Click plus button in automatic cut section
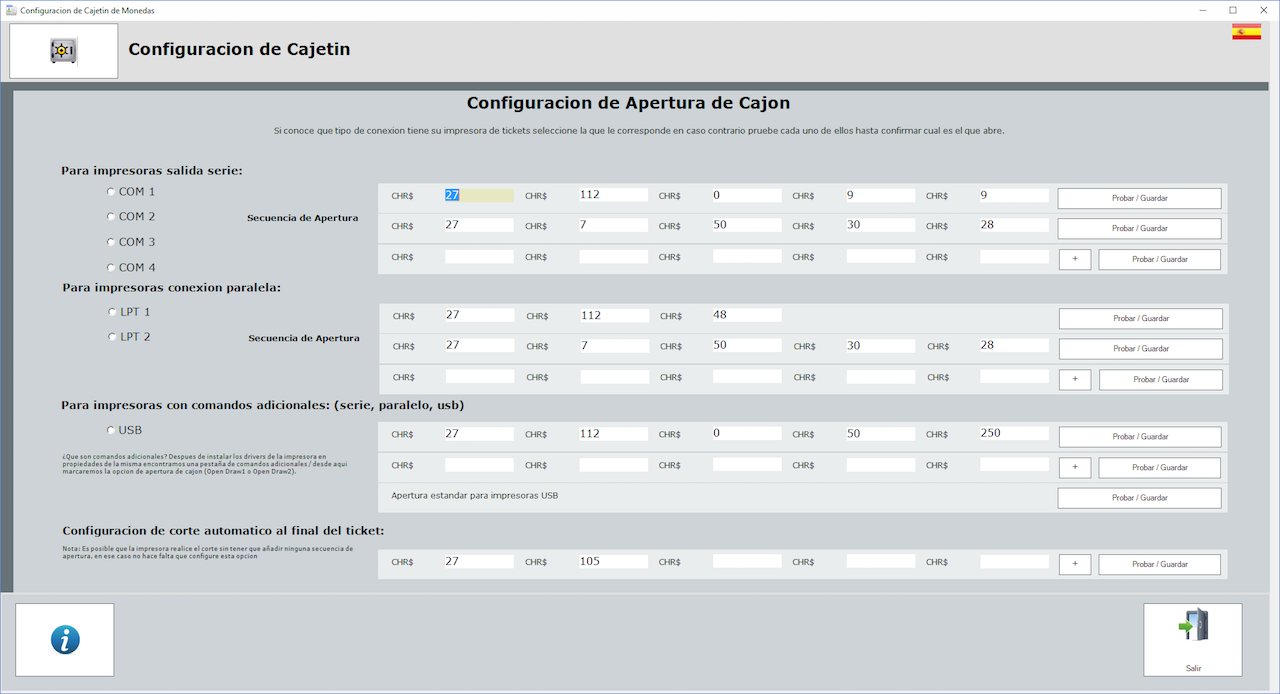The image size is (1280, 694). [1075, 564]
